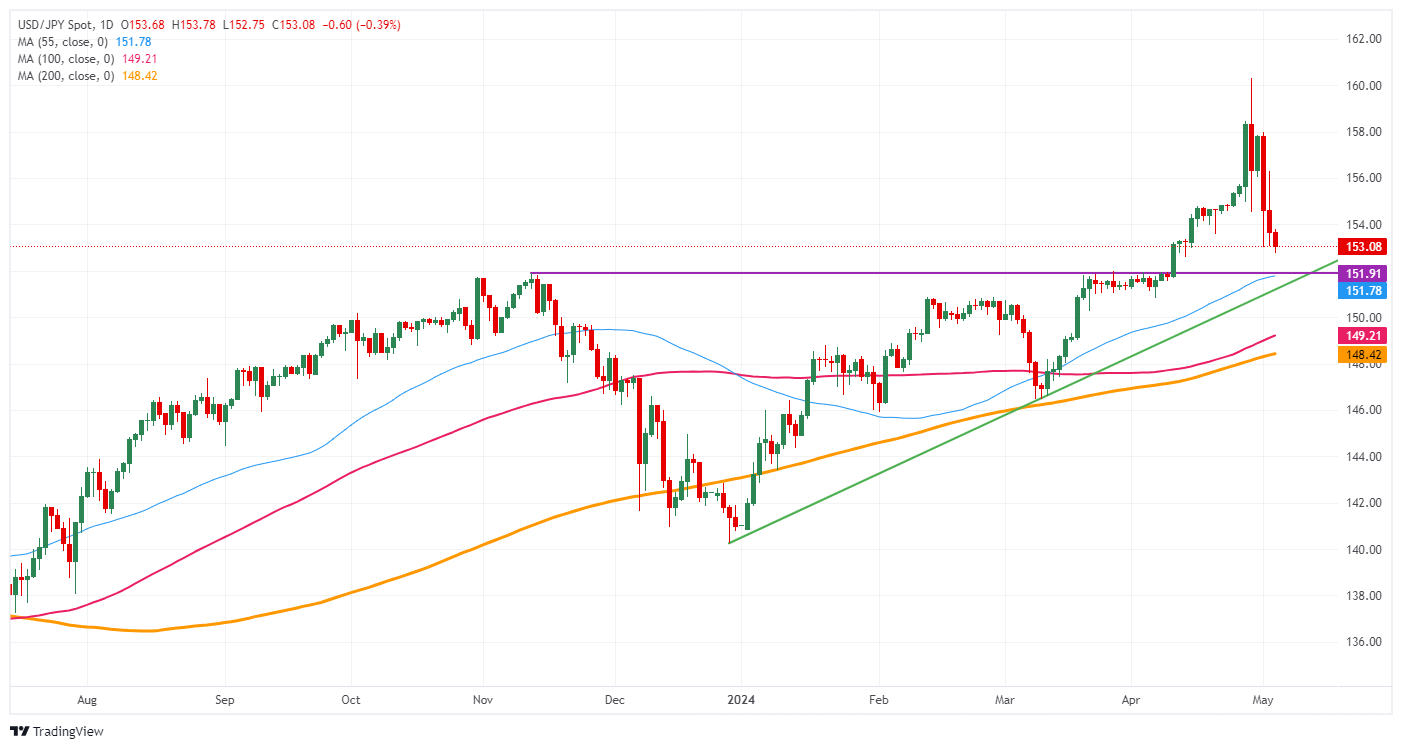Viewport: 1402px width, 749px height.
Task: Select the purple horizontal resistance line
Action: tap(800, 273)
